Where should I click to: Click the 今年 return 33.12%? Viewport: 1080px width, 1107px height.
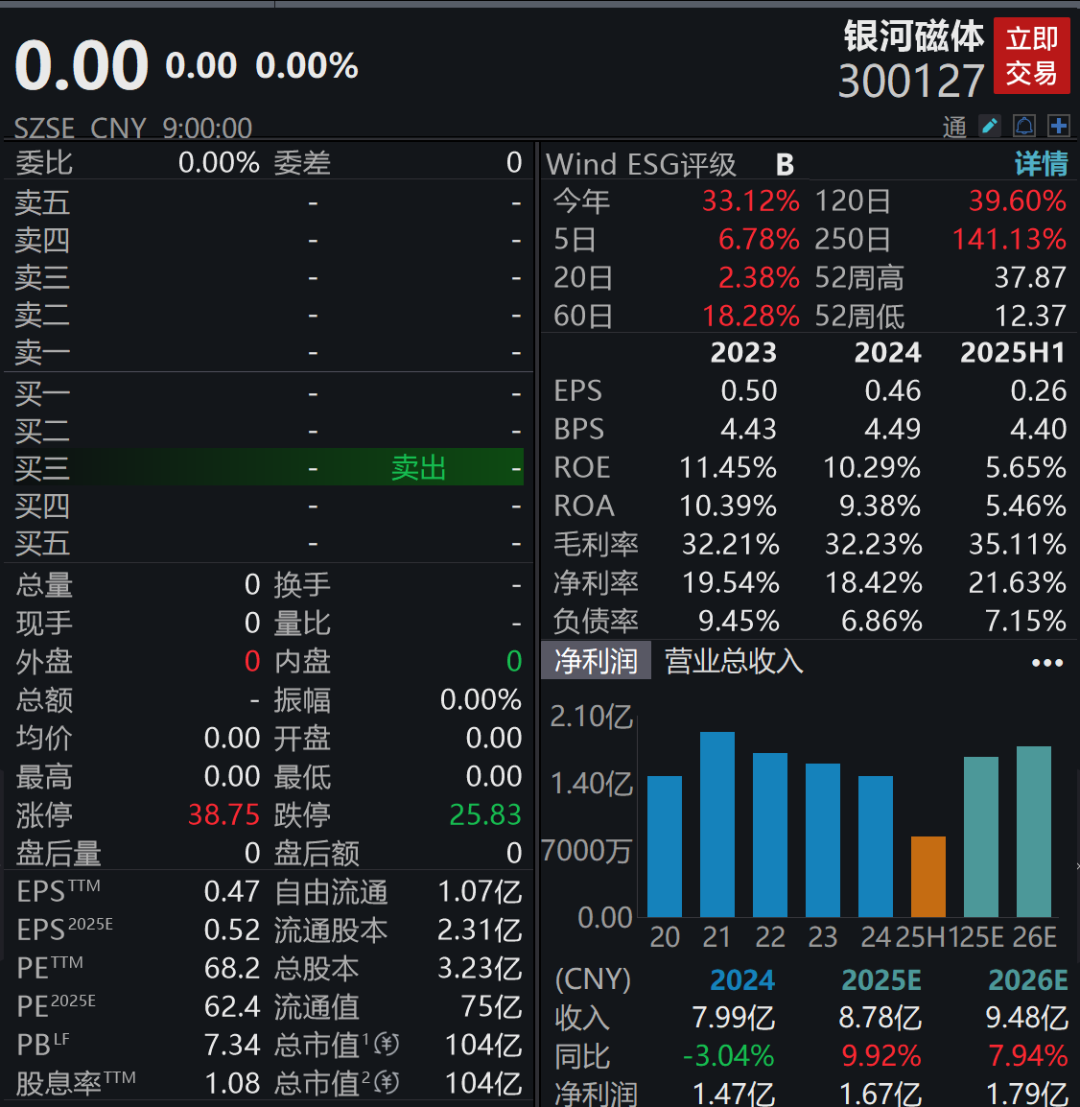750,201
